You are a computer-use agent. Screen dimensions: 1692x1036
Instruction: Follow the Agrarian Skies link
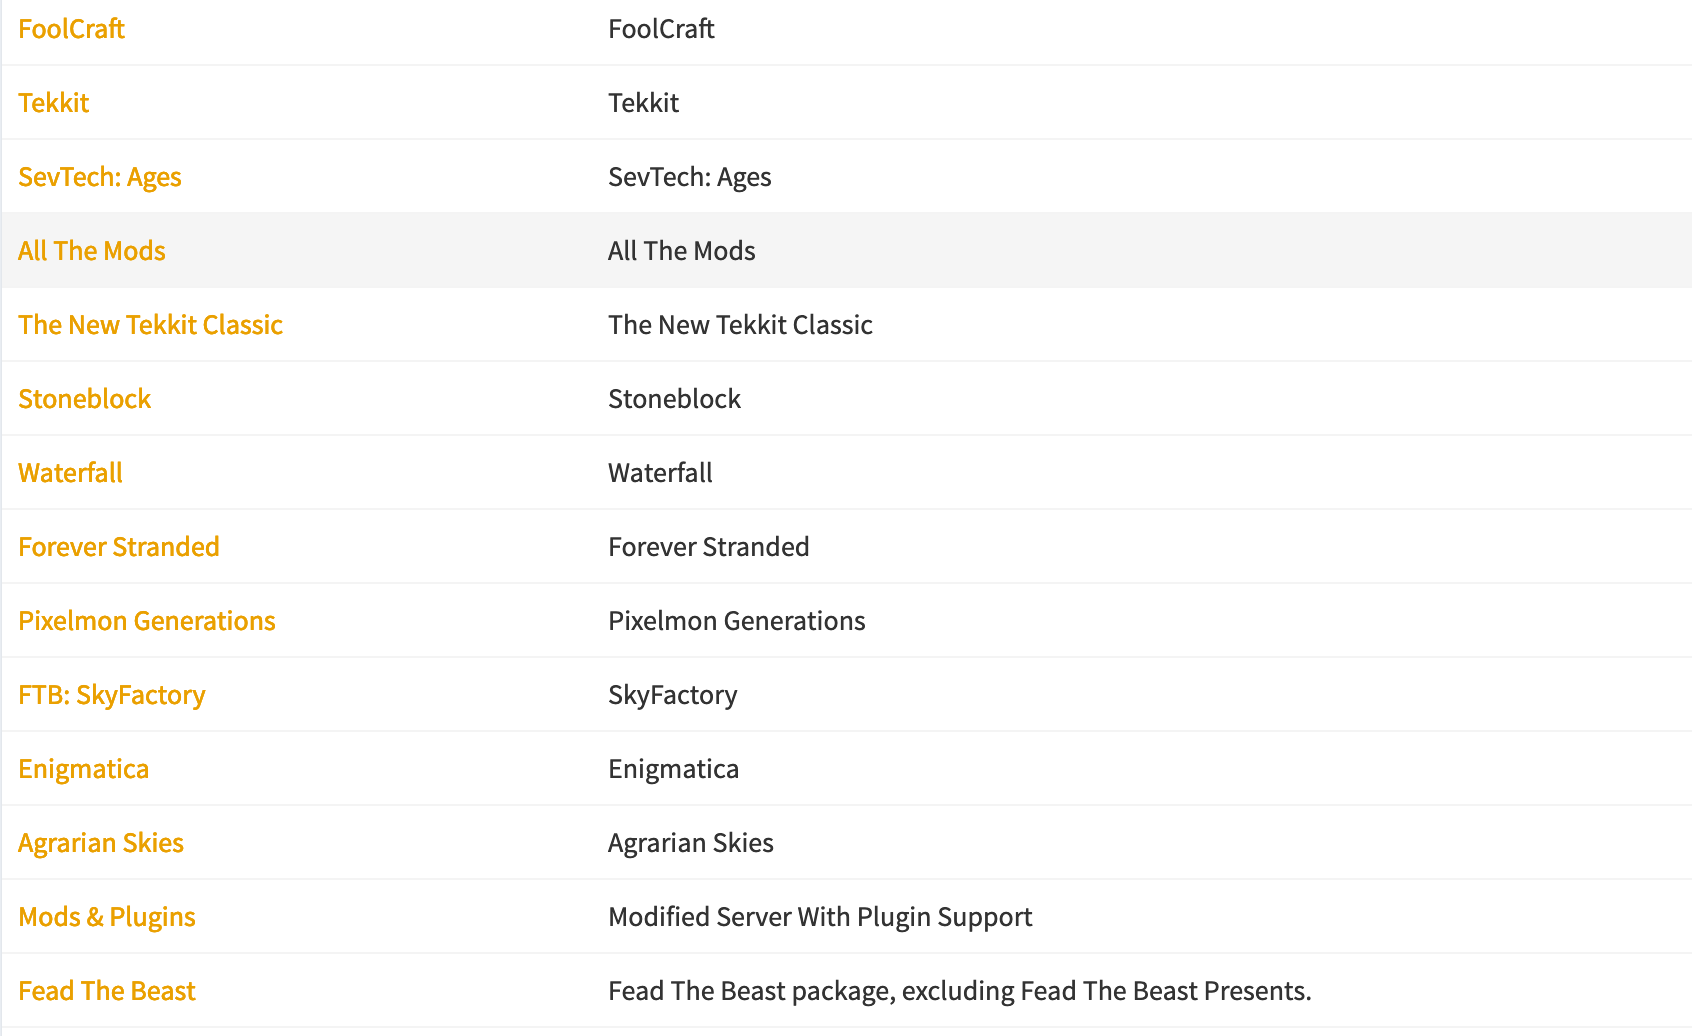pyautogui.click(x=101, y=843)
